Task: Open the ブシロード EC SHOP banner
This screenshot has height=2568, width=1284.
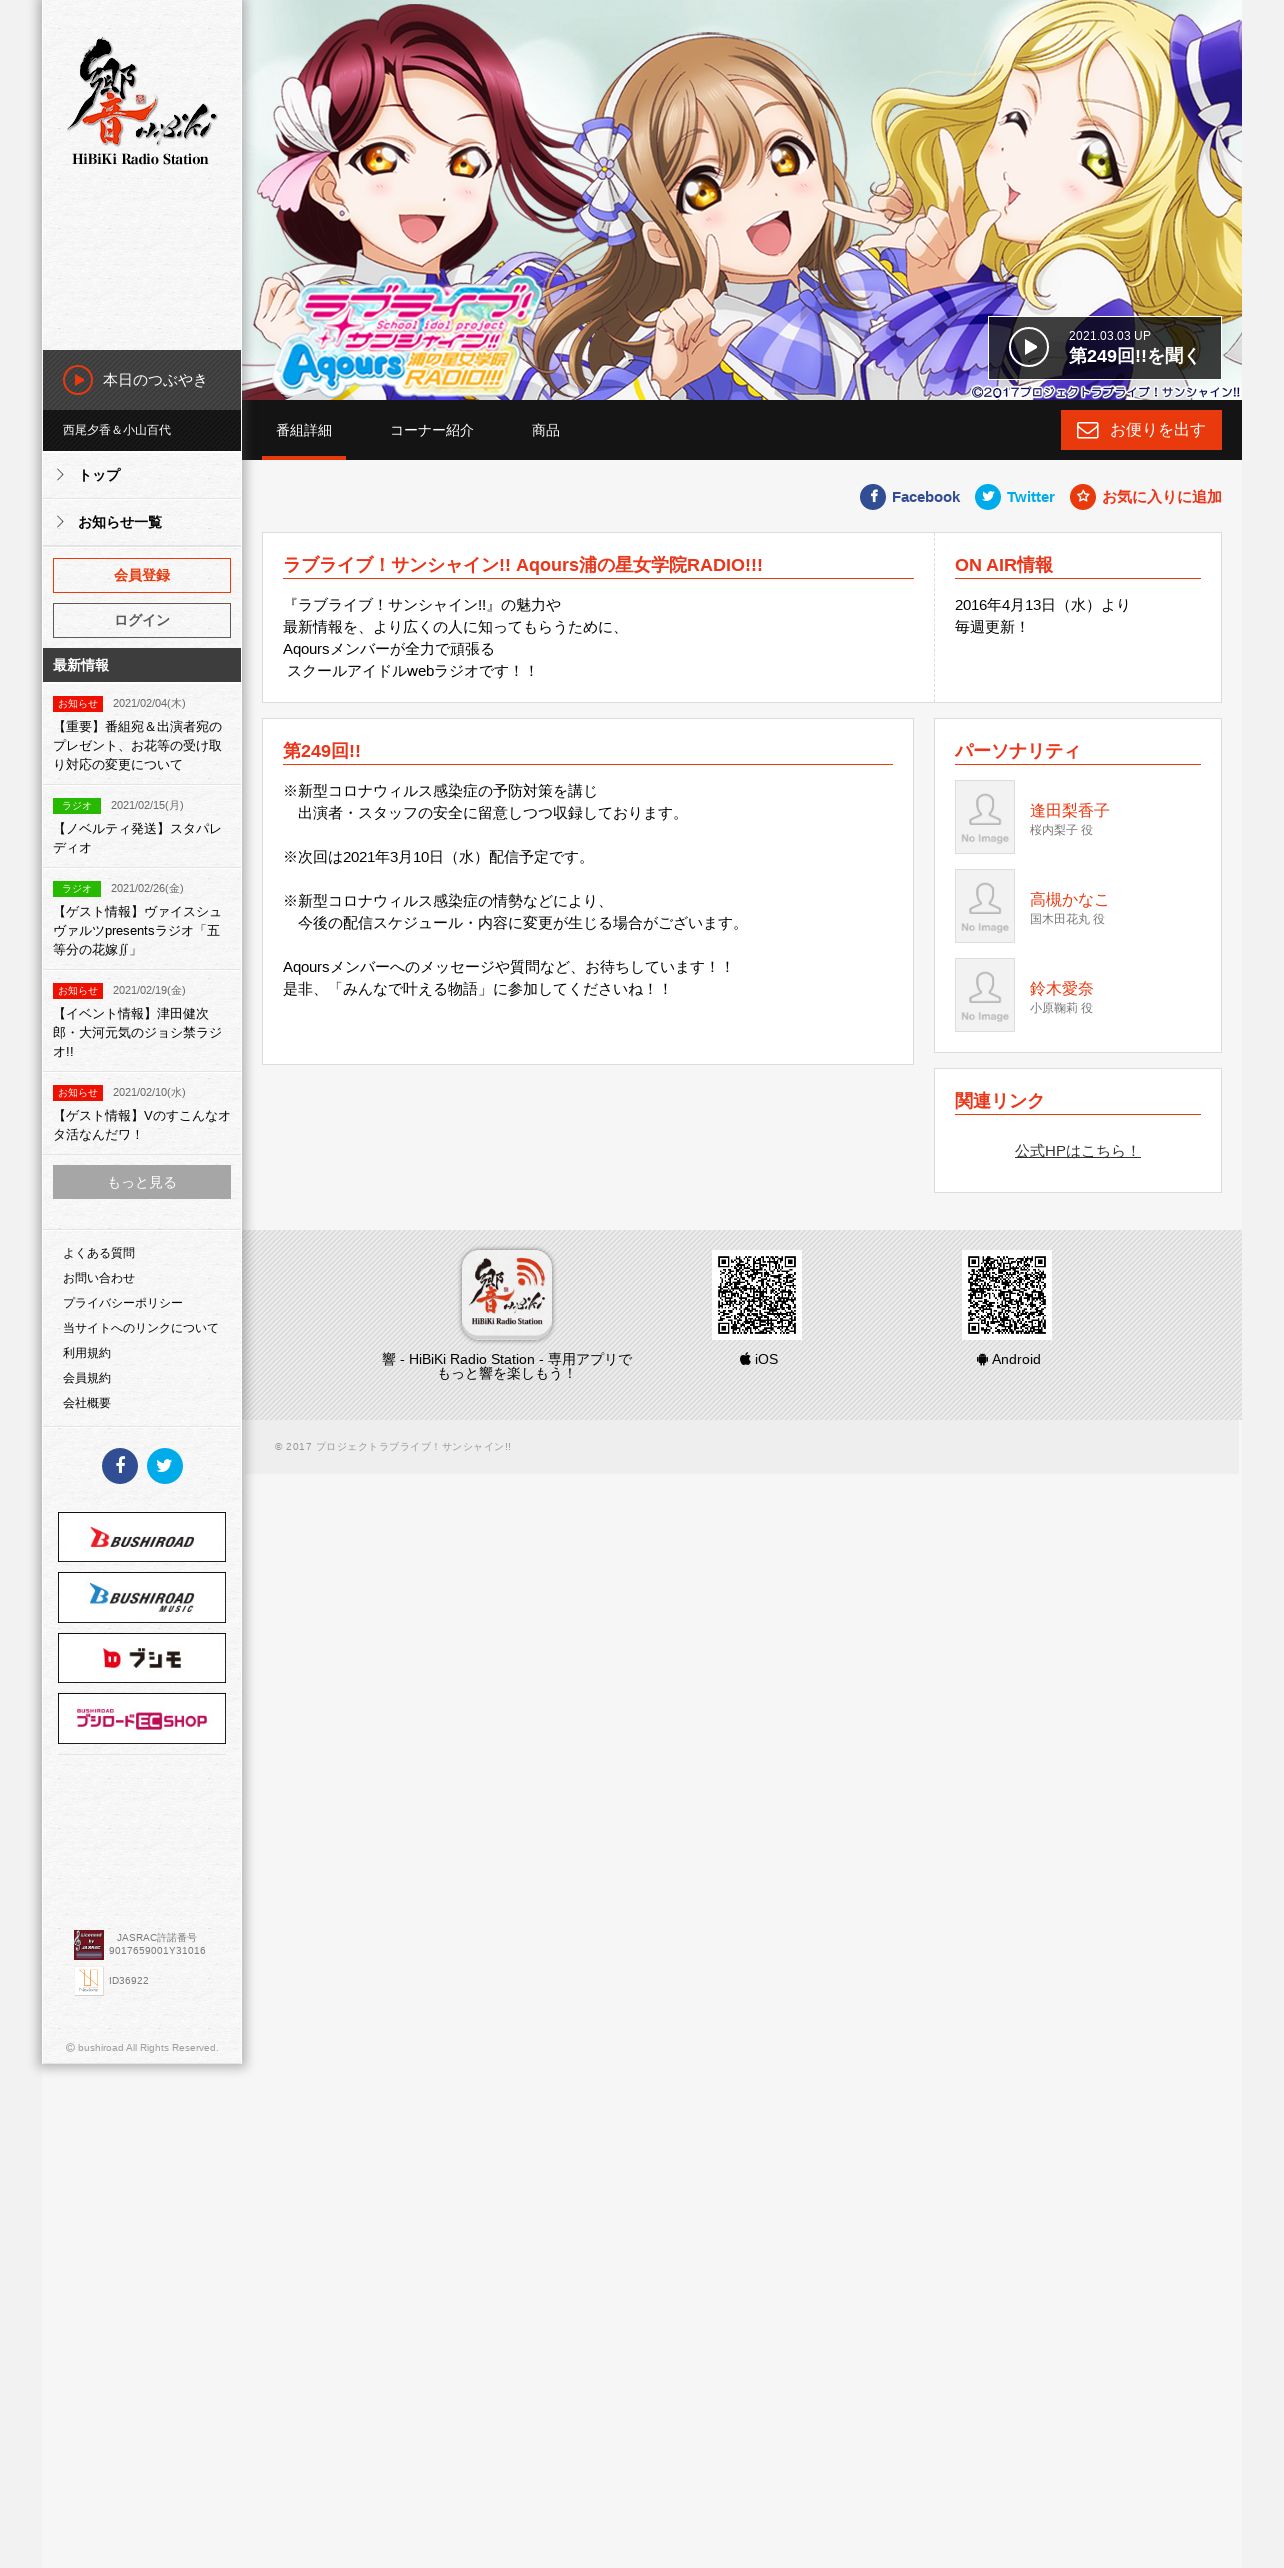Action: coord(142,1718)
